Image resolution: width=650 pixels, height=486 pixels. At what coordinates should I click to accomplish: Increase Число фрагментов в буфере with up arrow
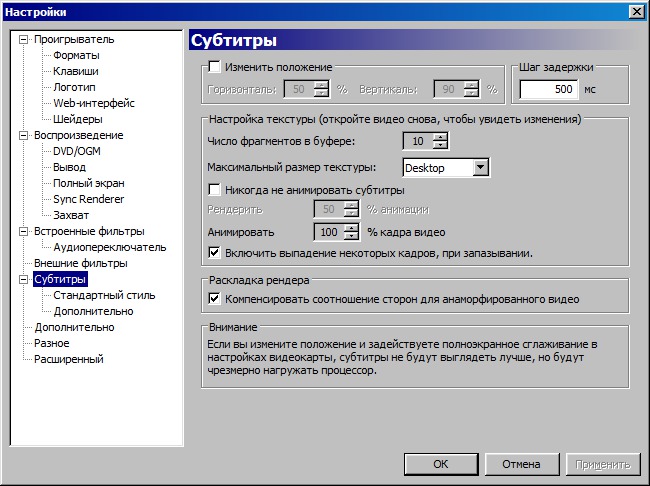coord(440,137)
